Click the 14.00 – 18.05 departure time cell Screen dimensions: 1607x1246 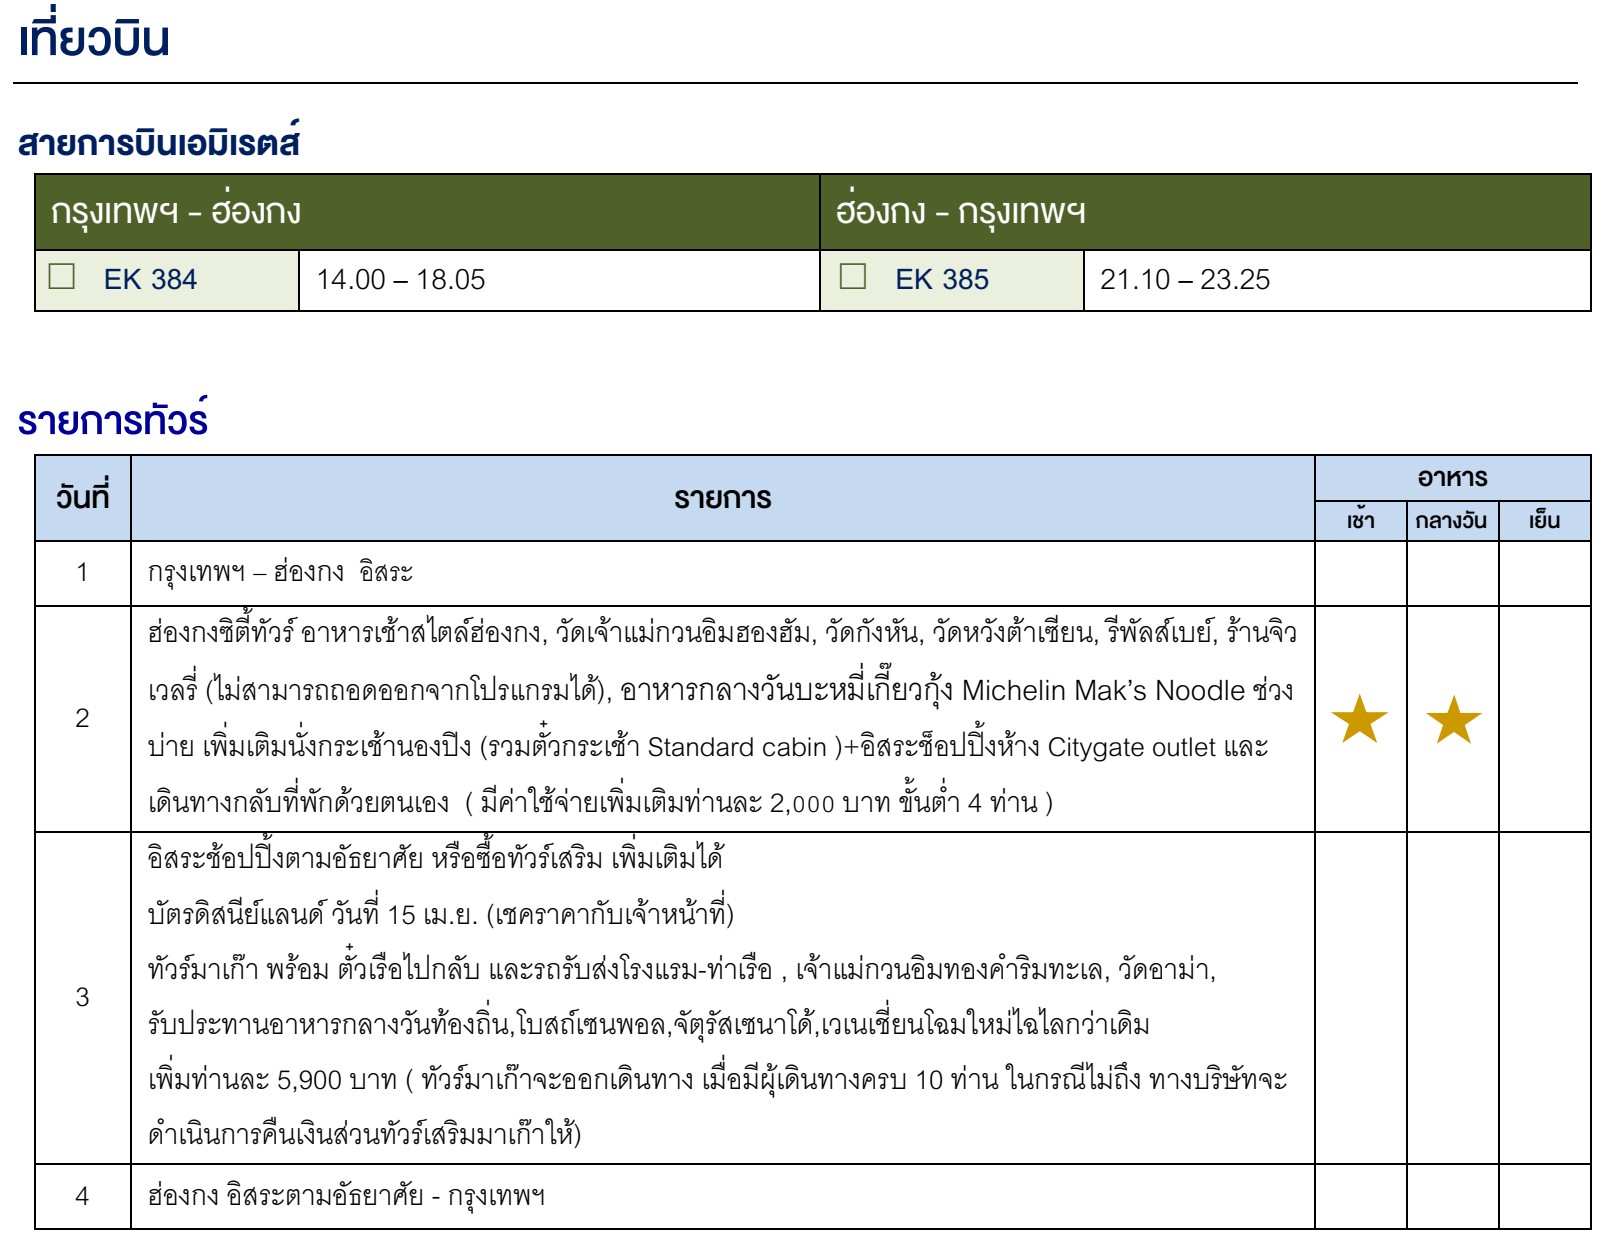(x=400, y=280)
